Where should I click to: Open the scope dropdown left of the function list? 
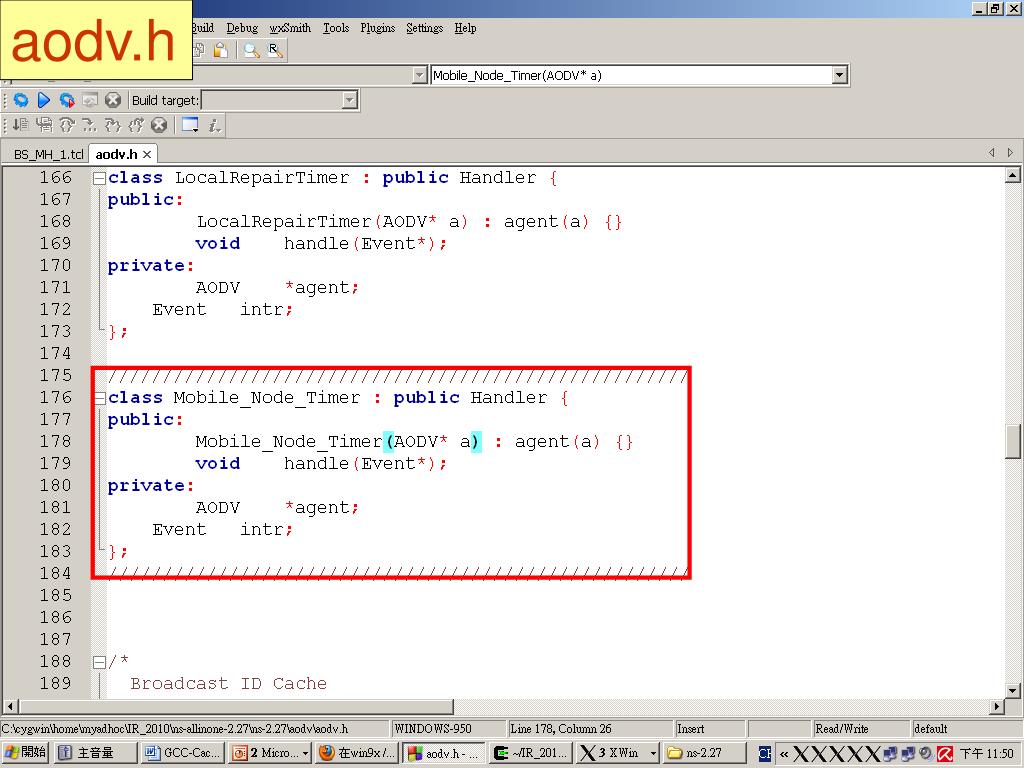[420, 75]
